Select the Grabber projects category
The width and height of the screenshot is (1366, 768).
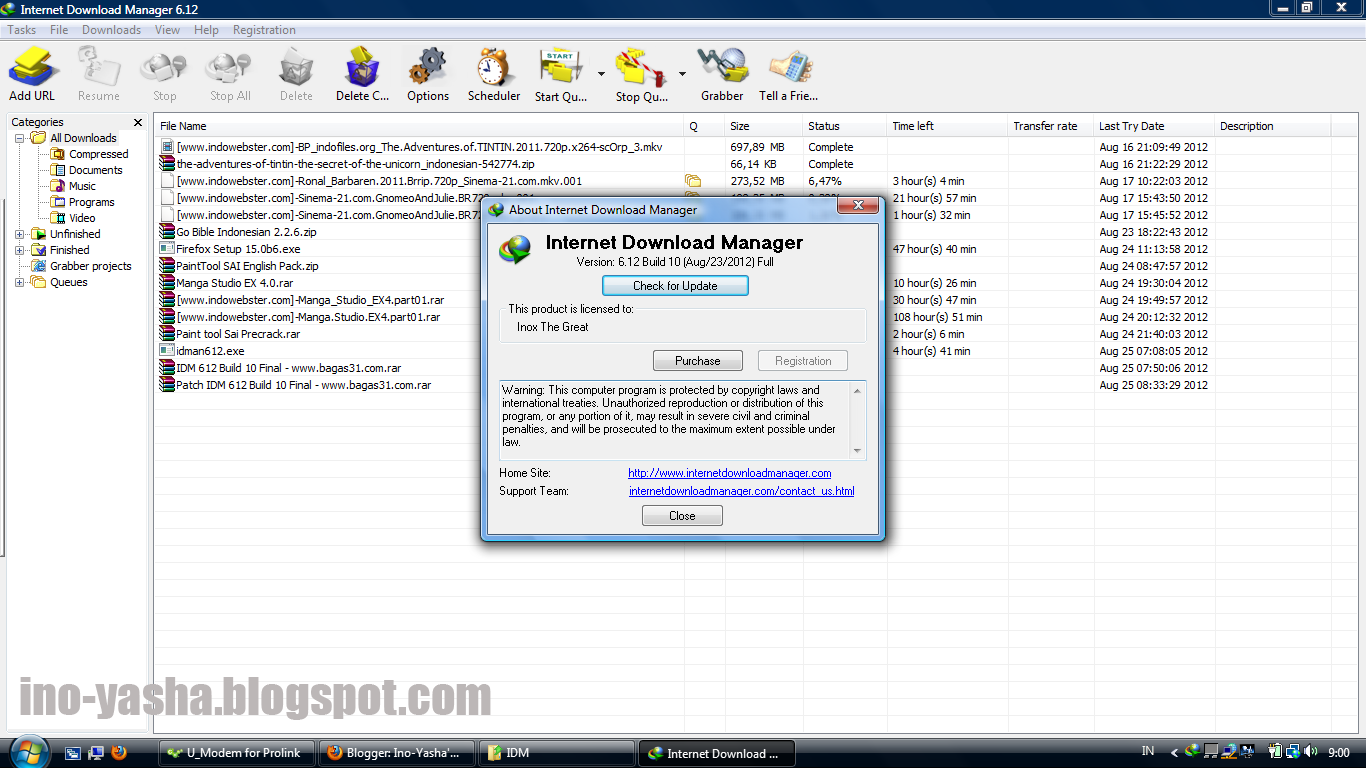(91, 266)
